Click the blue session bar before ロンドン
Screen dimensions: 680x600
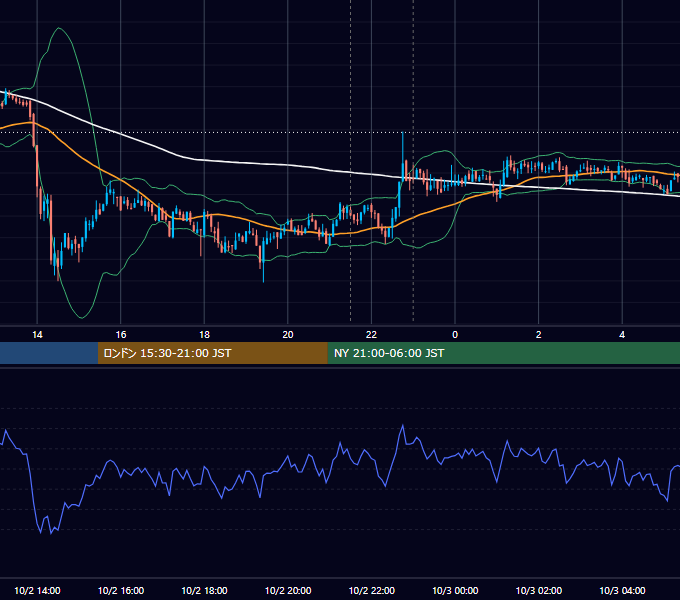49,353
